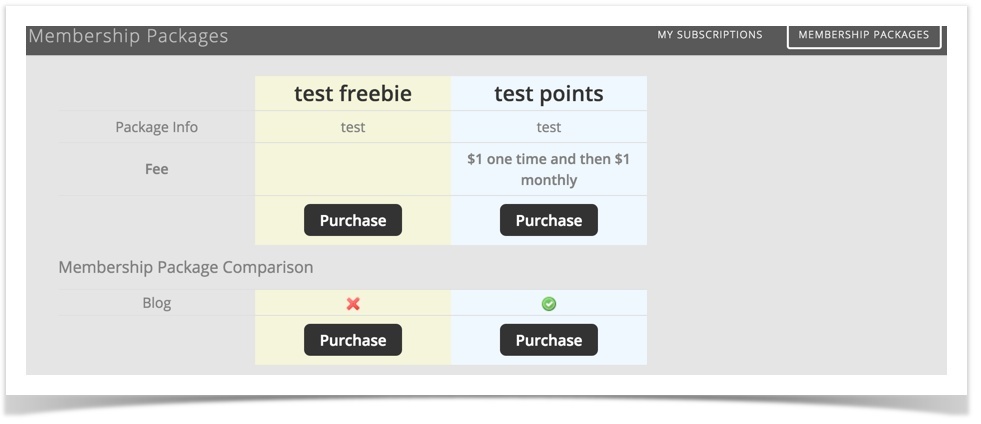Image resolution: width=981 pixels, height=424 pixels.
Task: Click the Package Info row label
Action: tap(156, 127)
